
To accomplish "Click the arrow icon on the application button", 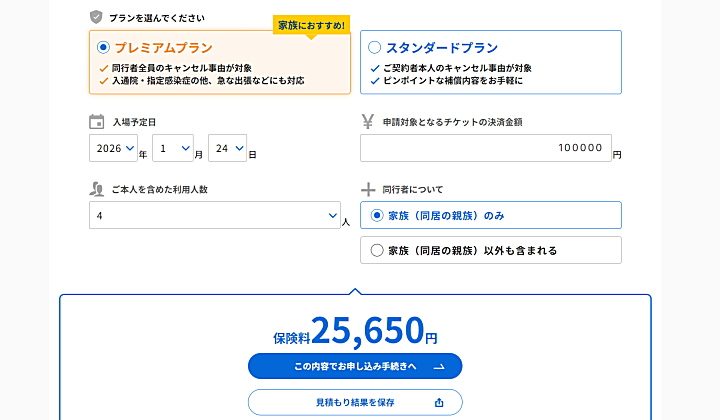I will (438, 367).
